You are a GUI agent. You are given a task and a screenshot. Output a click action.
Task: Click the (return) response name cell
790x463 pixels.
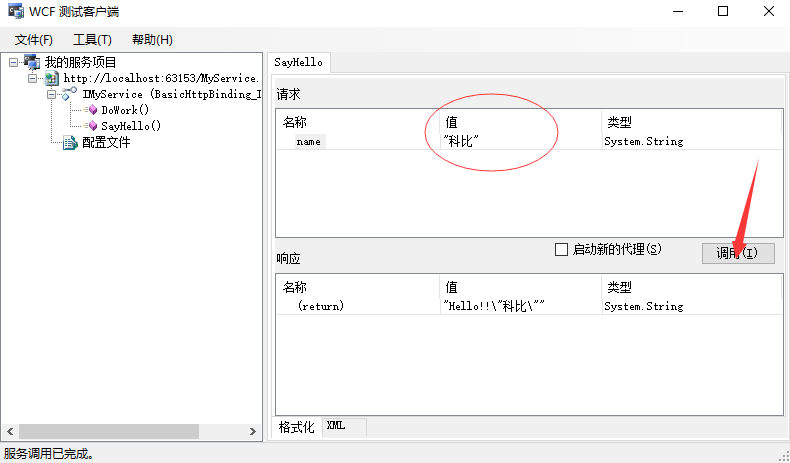320,306
